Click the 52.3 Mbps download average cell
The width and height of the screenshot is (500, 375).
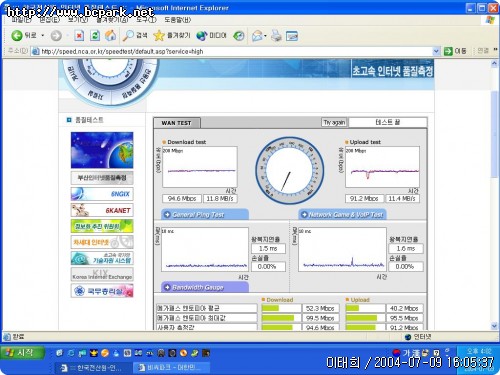(320, 308)
